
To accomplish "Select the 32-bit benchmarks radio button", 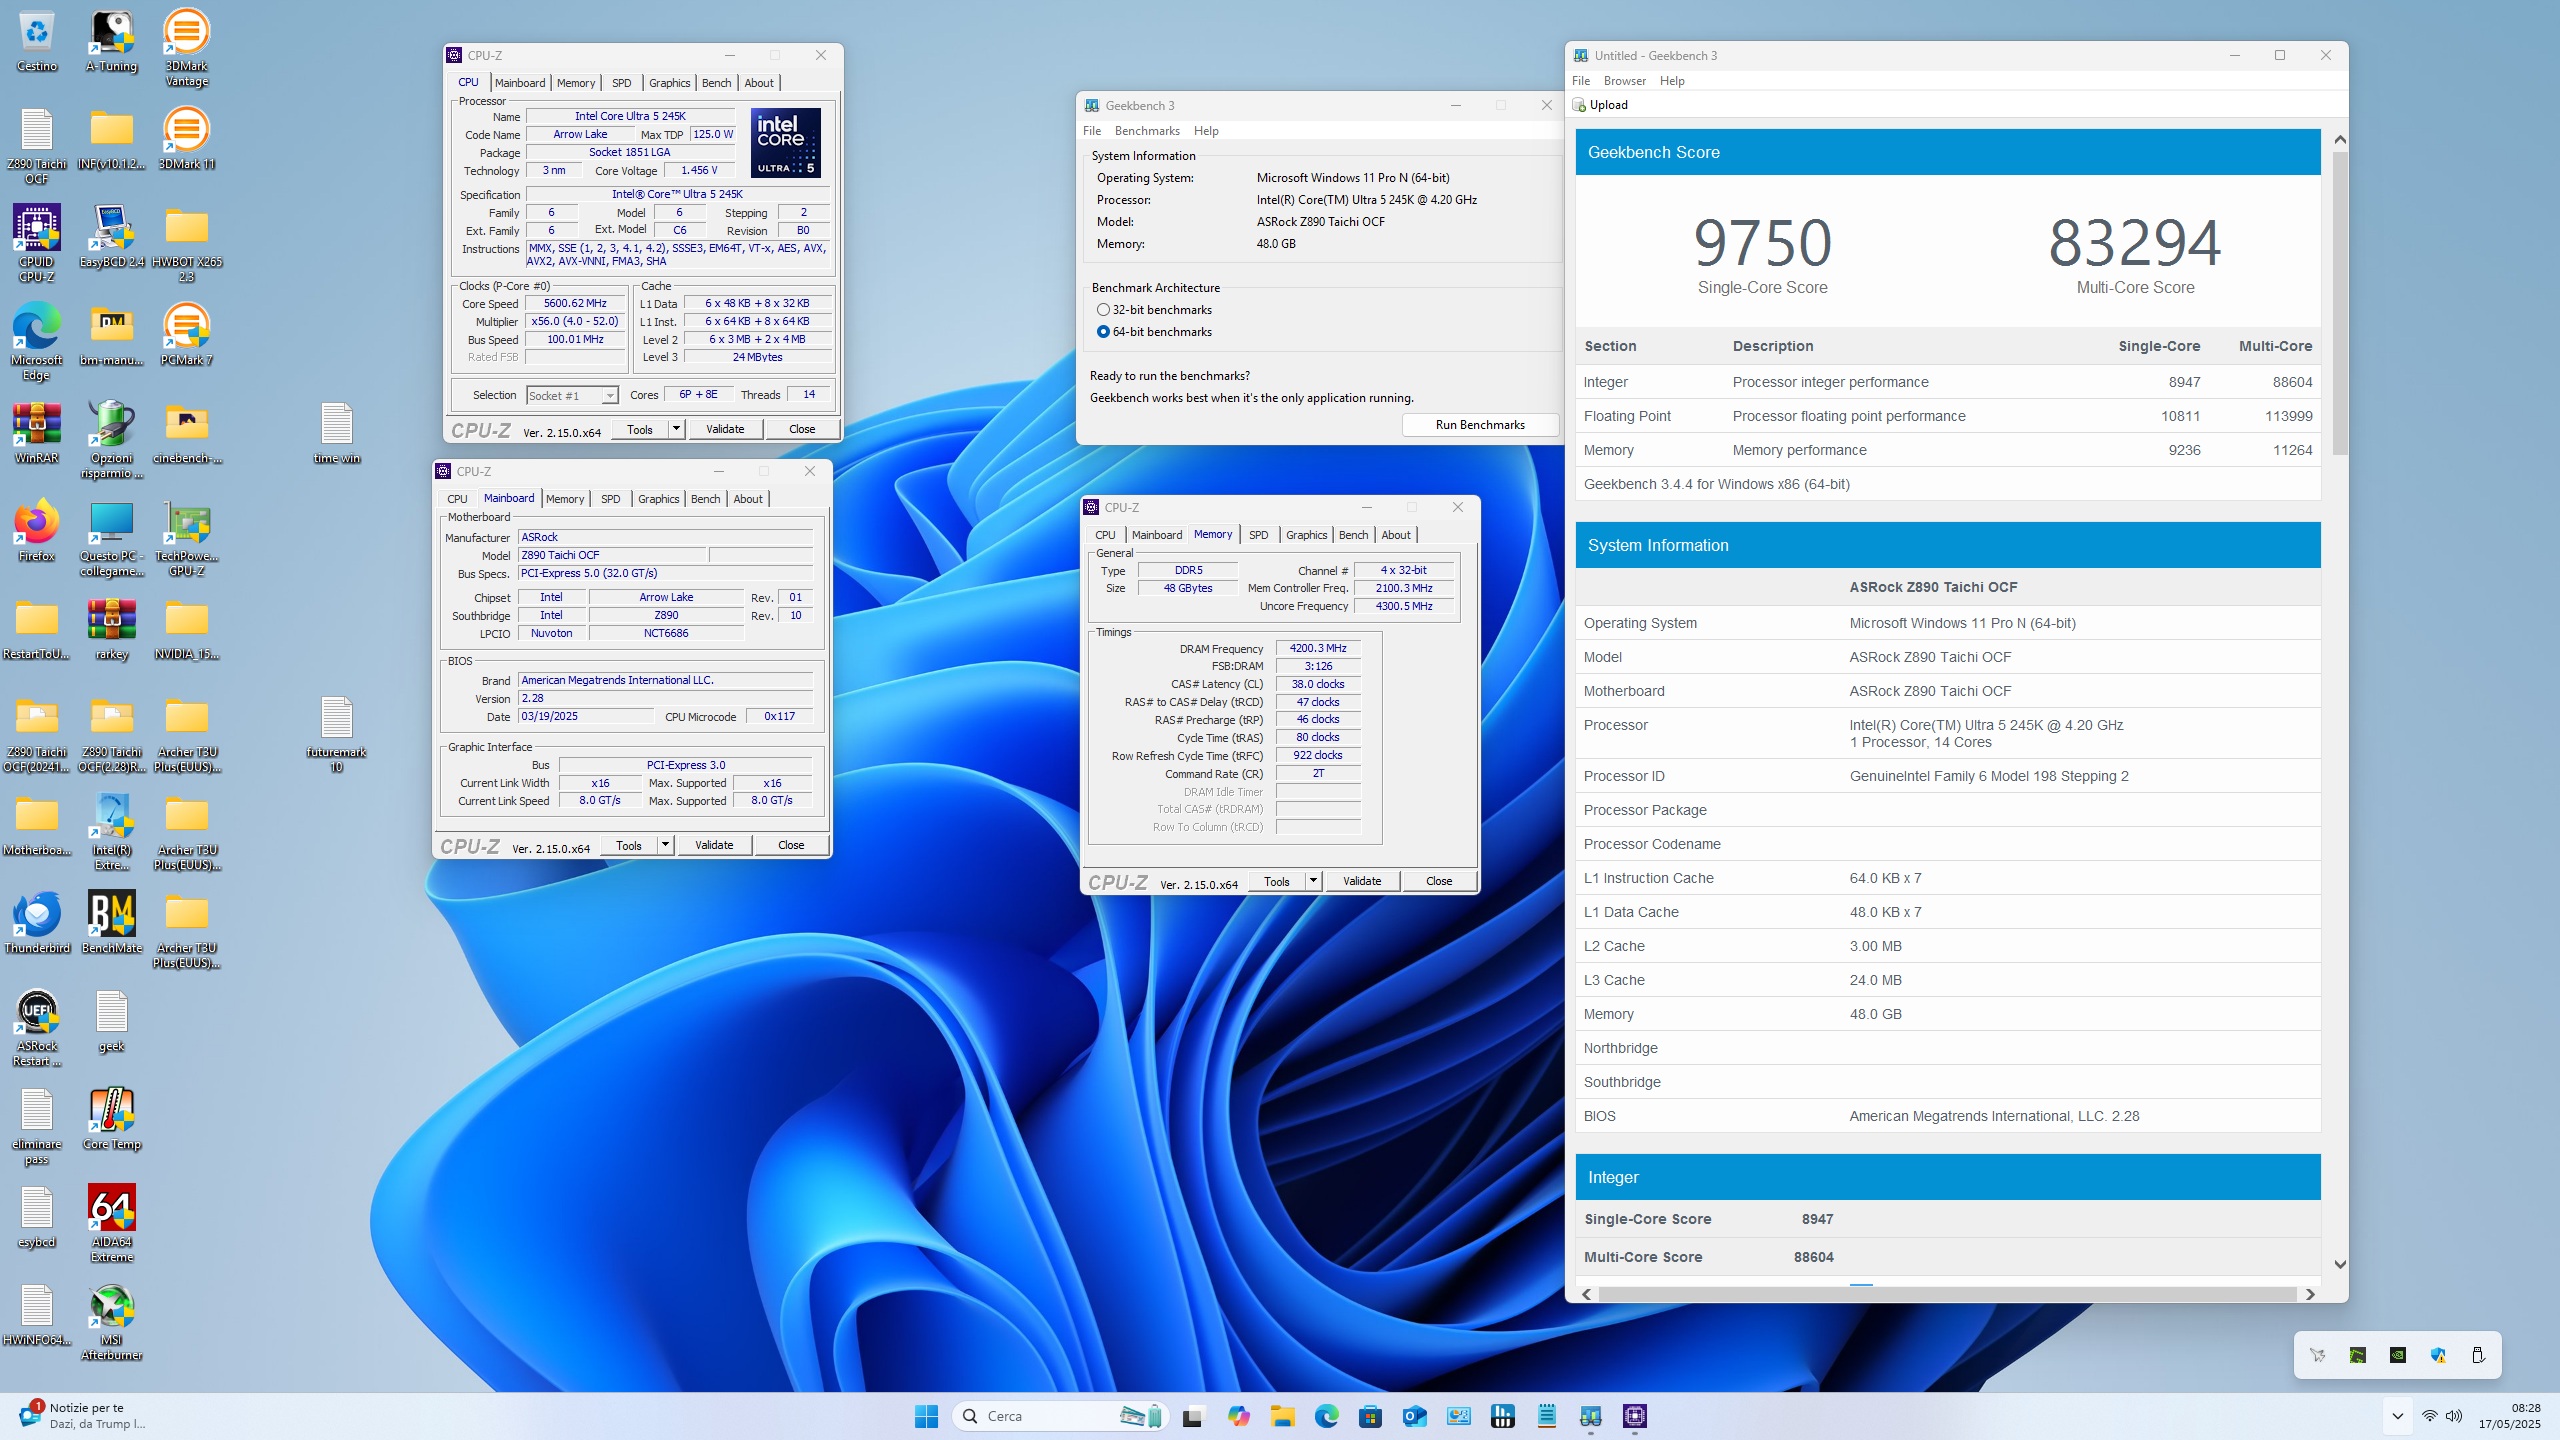I will pyautogui.click(x=1103, y=310).
